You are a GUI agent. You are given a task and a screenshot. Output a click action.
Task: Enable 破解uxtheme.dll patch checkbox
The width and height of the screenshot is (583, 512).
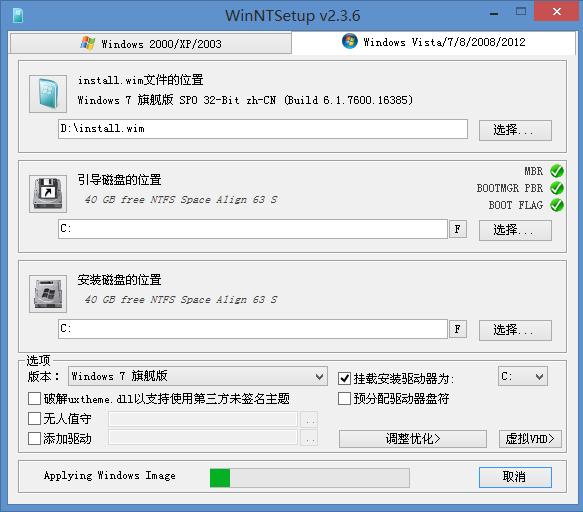[34, 399]
